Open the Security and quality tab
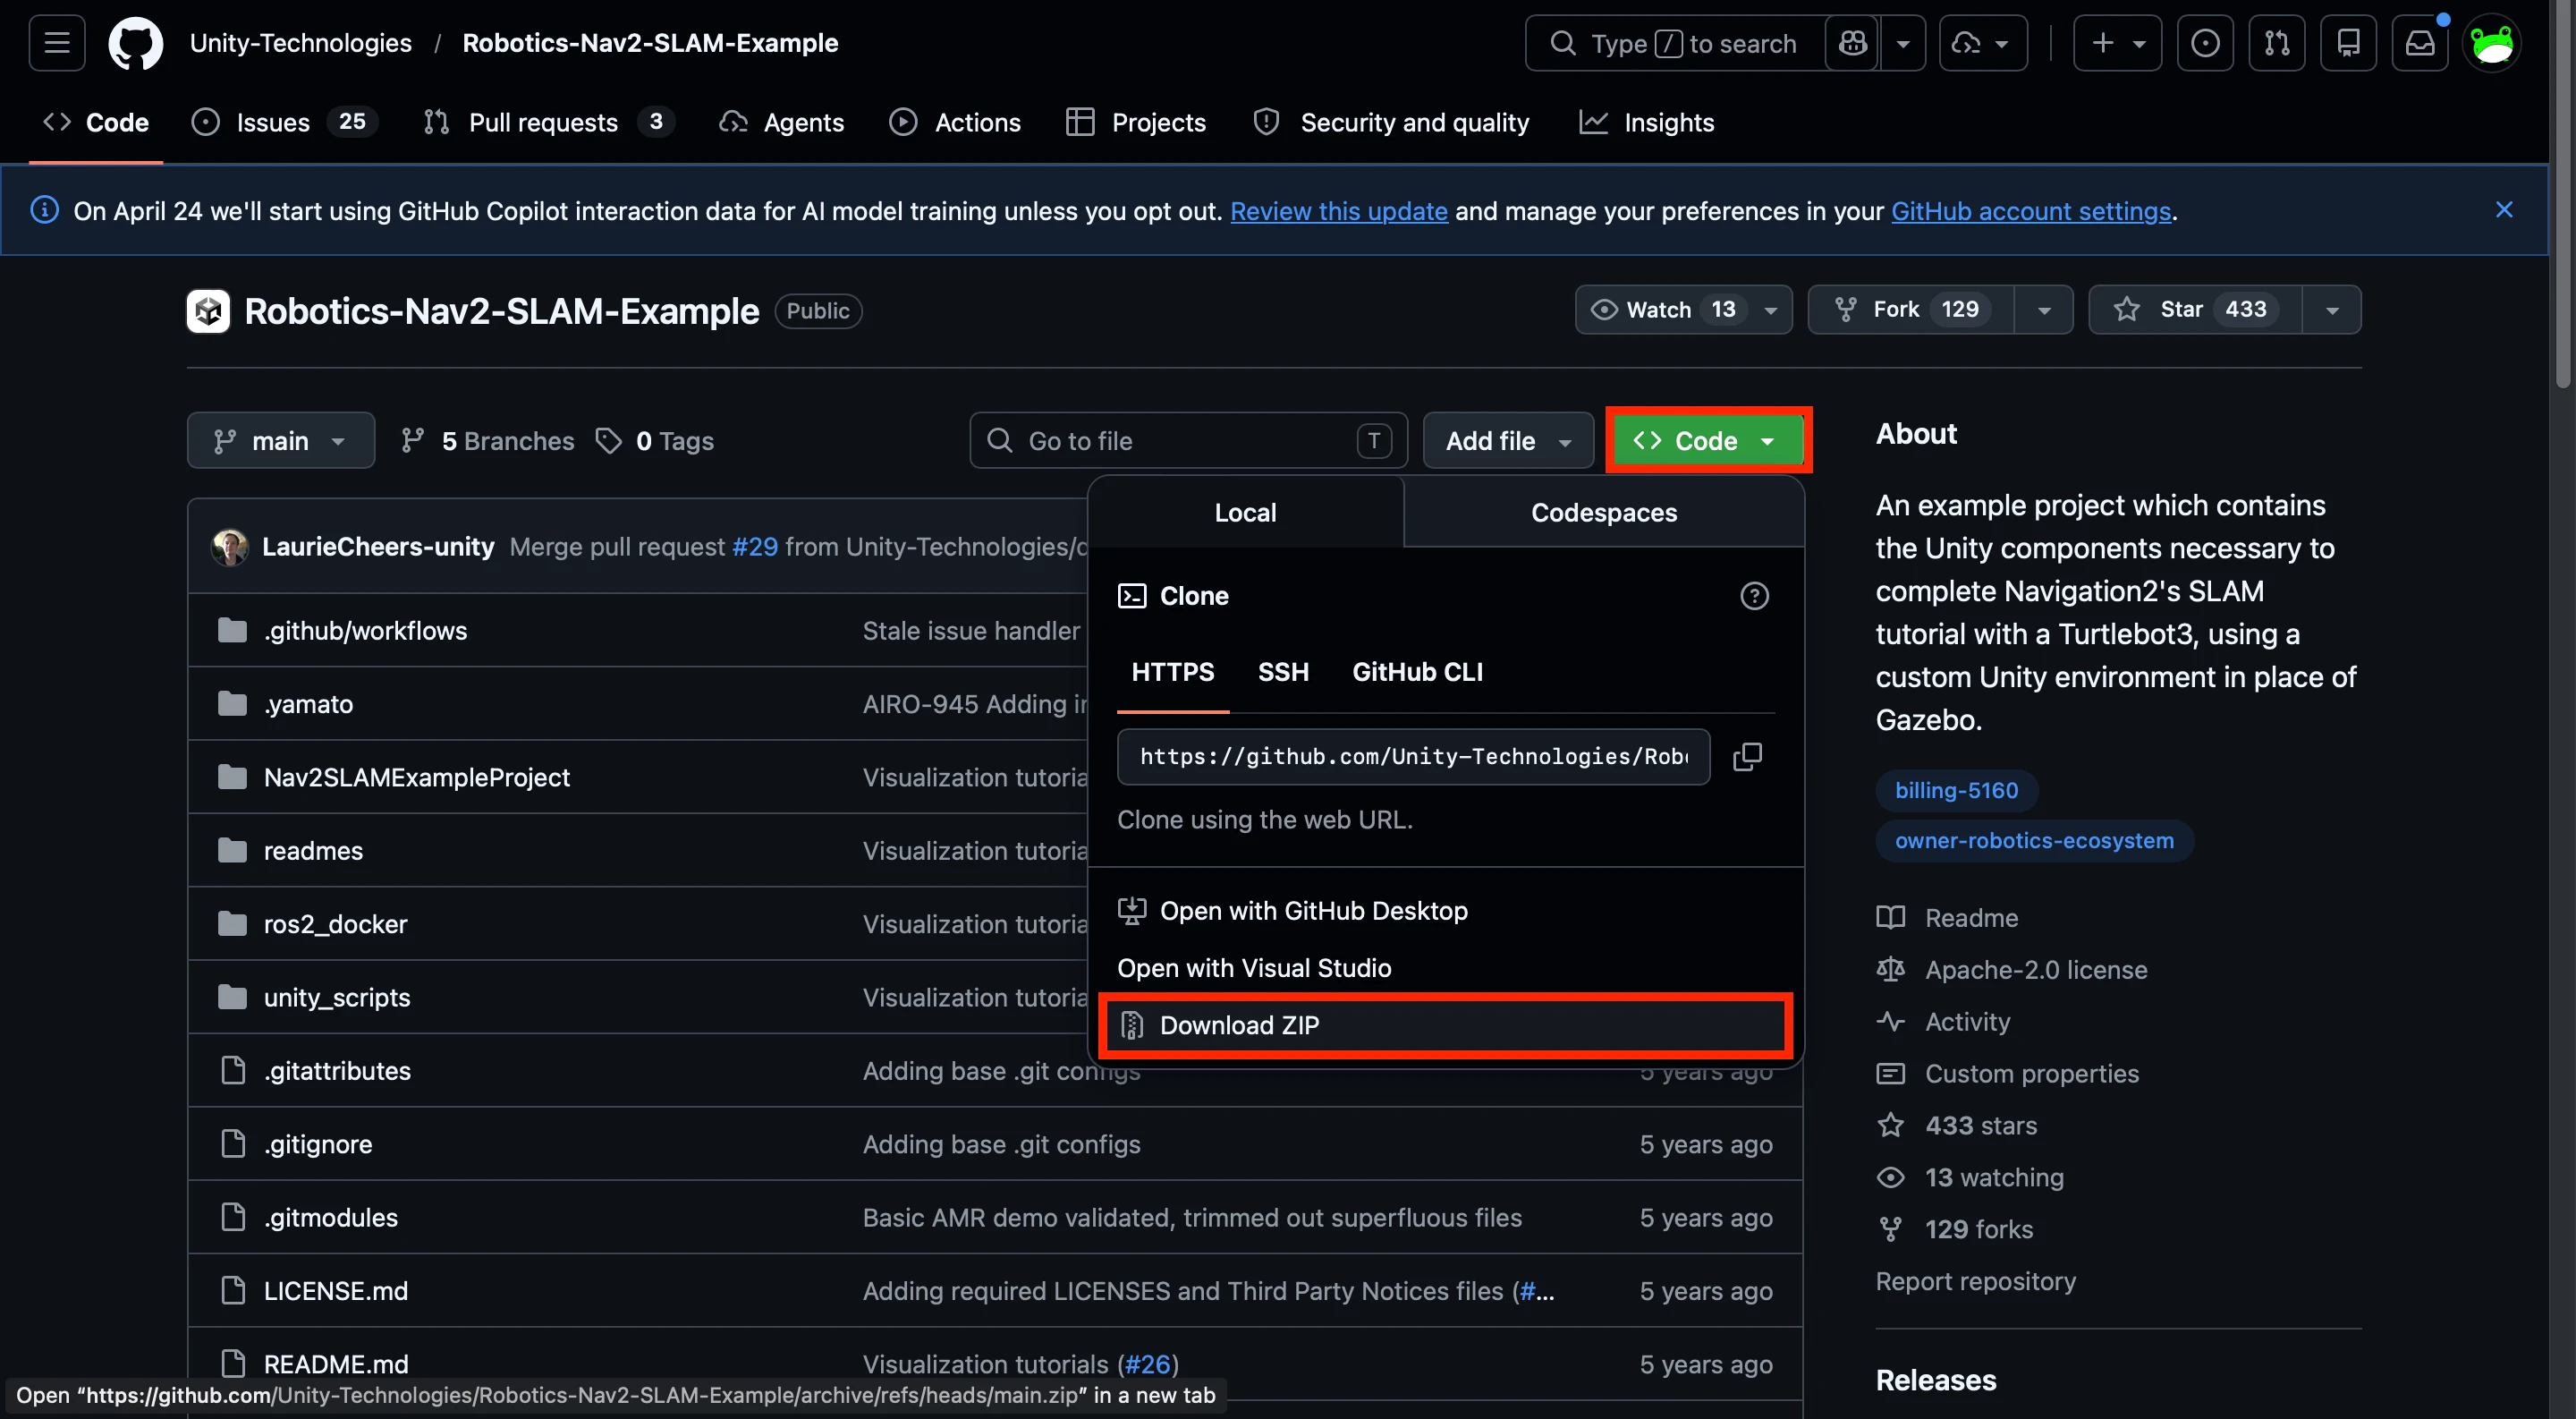The width and height of the screenshot is (2576, 1419). tap(1391, 122)
